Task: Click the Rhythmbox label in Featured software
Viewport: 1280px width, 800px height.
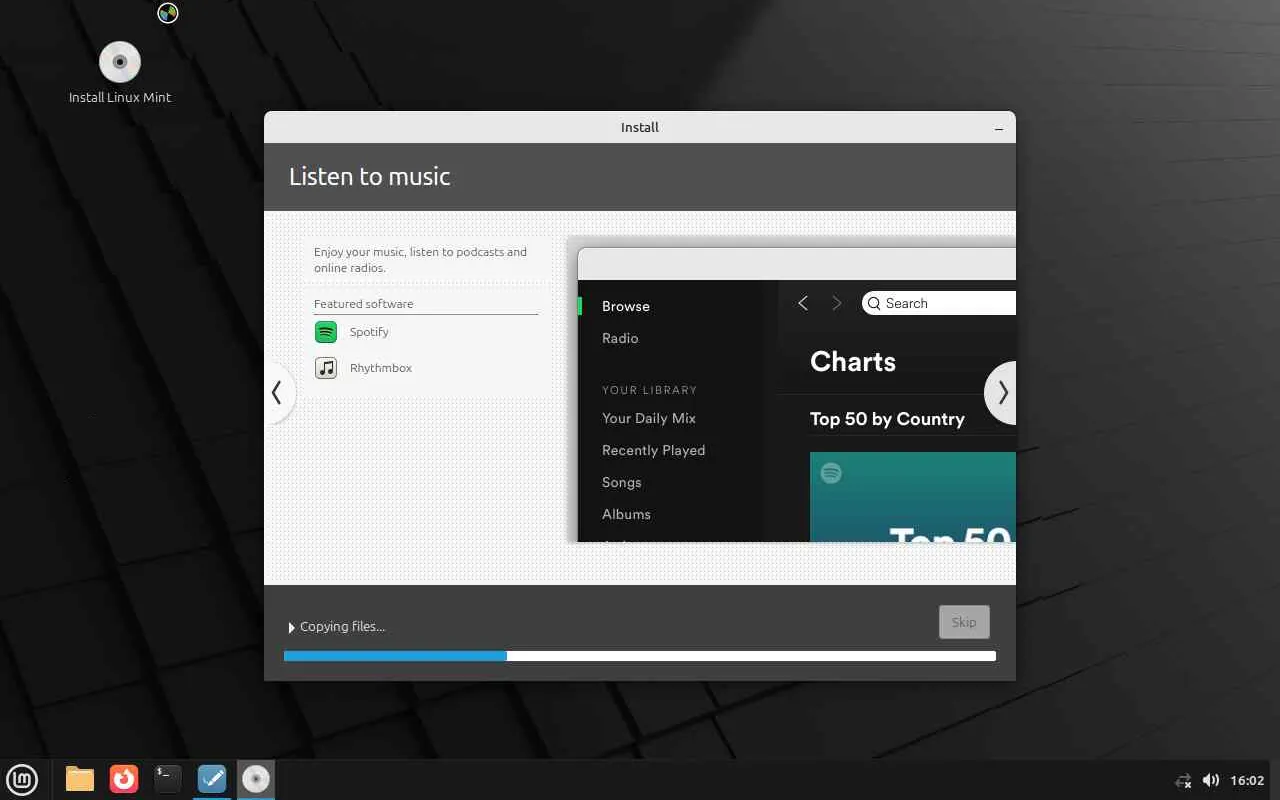Action: (x=381, y=368)
